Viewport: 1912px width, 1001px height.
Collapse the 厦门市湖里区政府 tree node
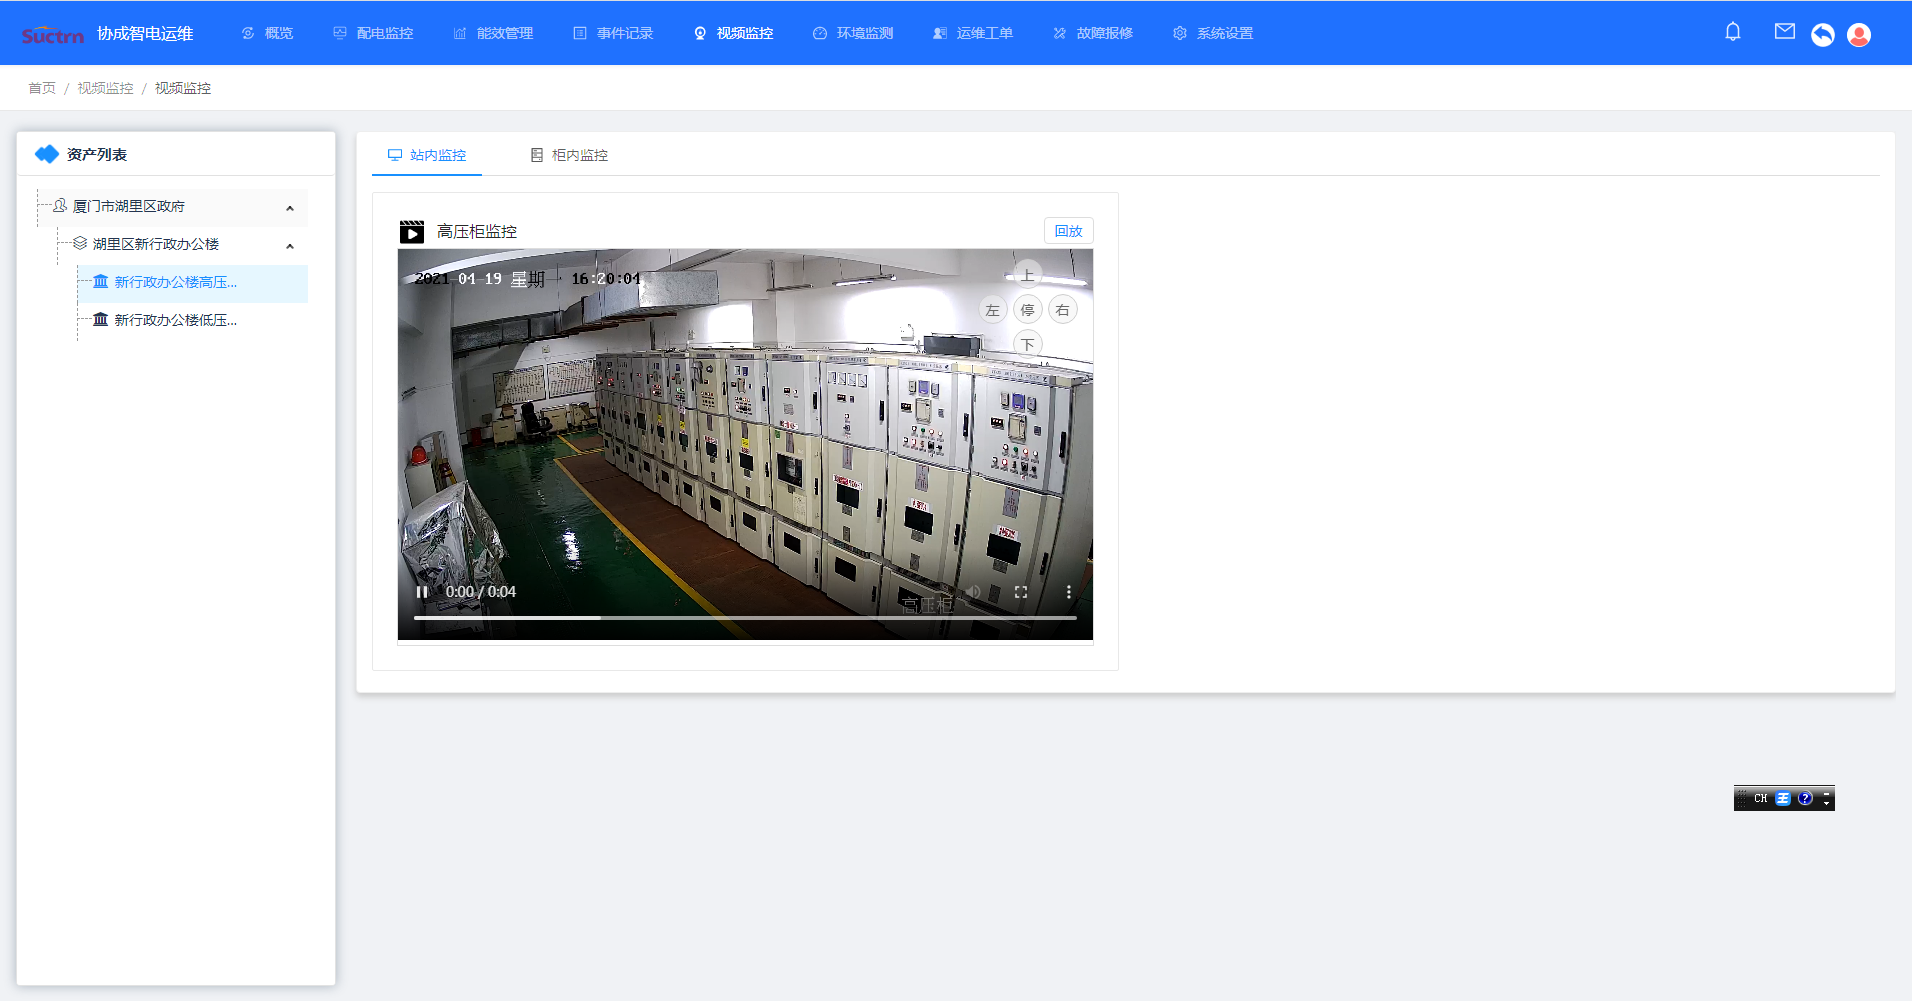tap(290, 208)
